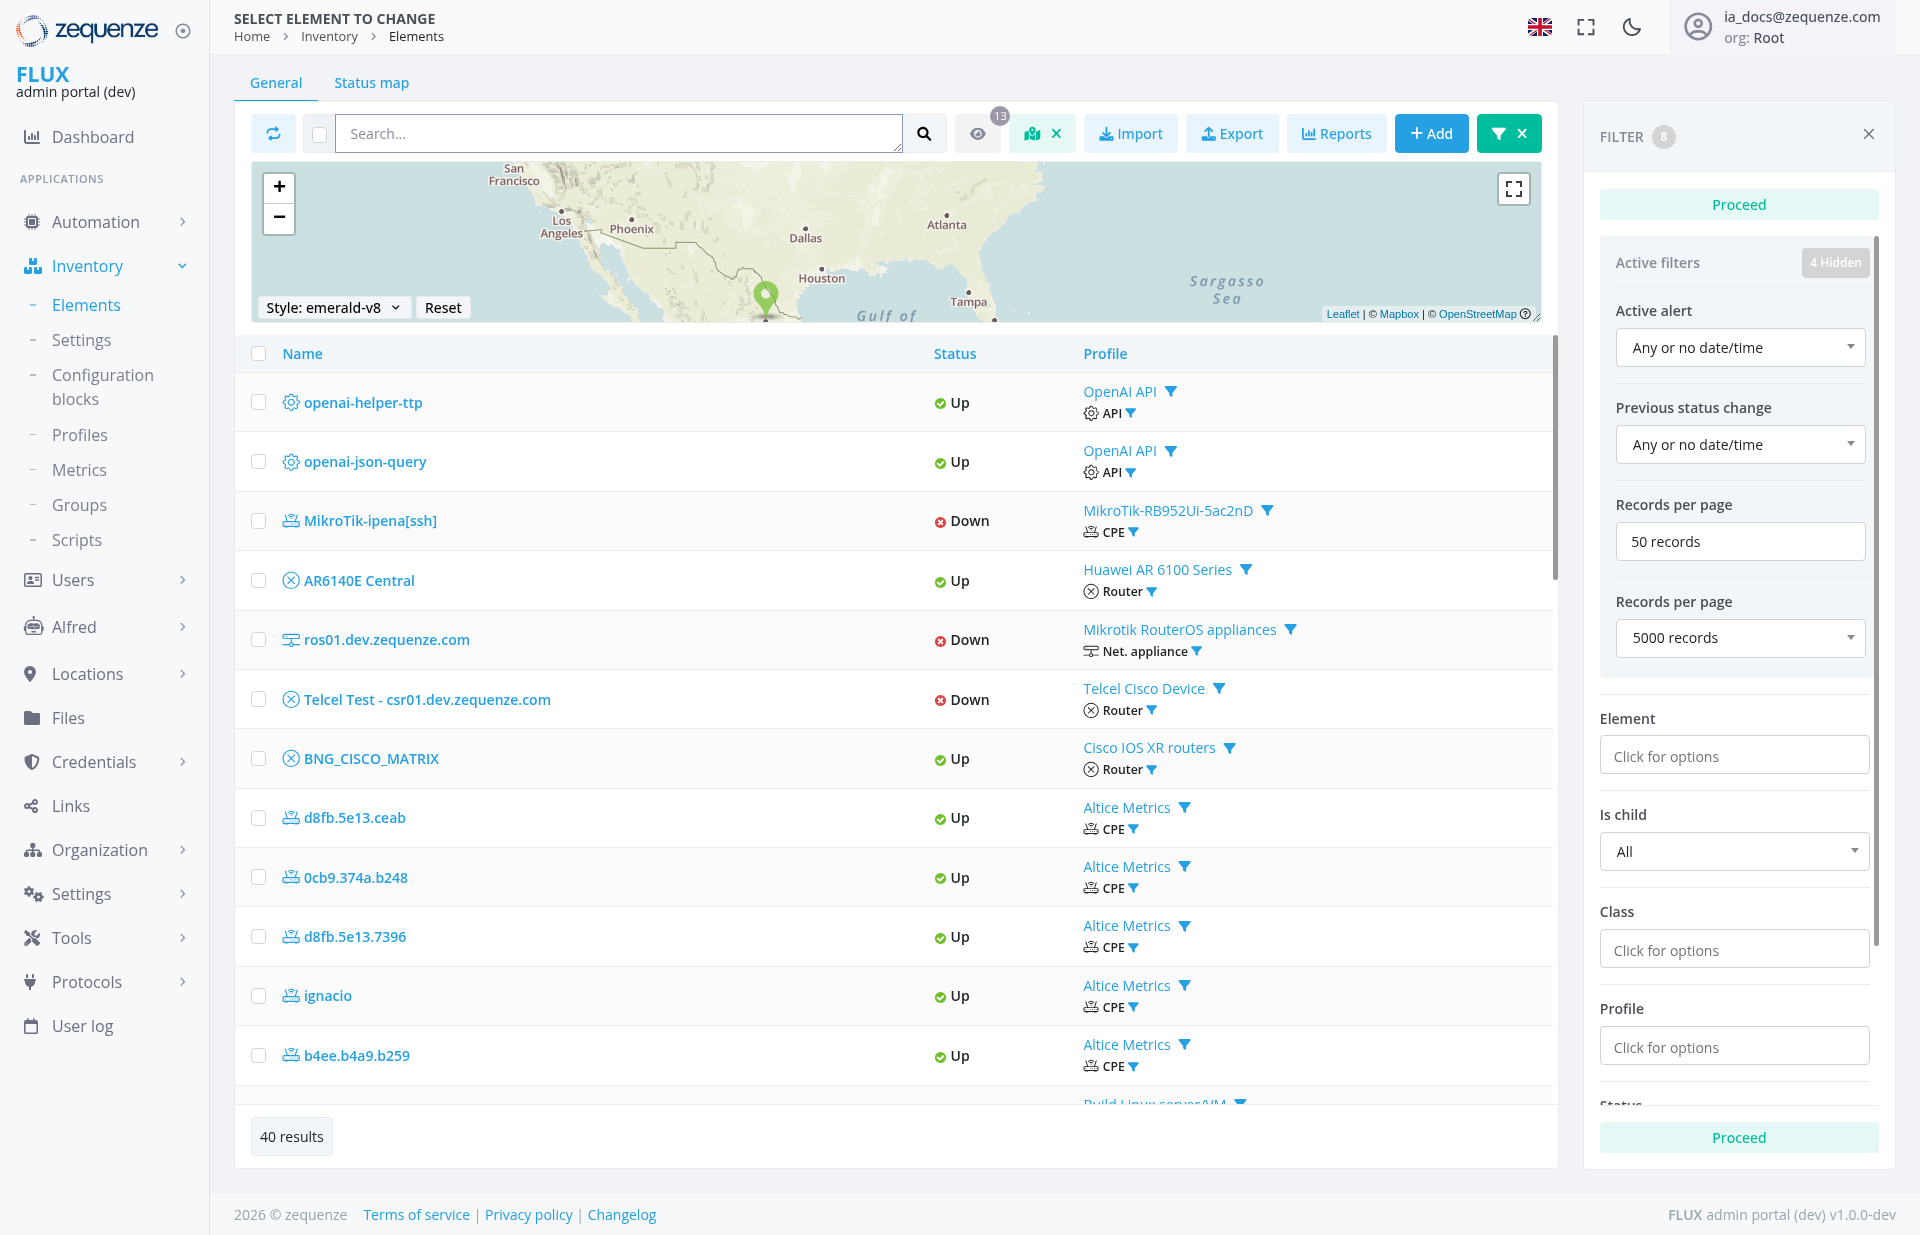Open Dashboard from the sidebar
This screenshot has height=1235, width=1920.
point(92,137)
